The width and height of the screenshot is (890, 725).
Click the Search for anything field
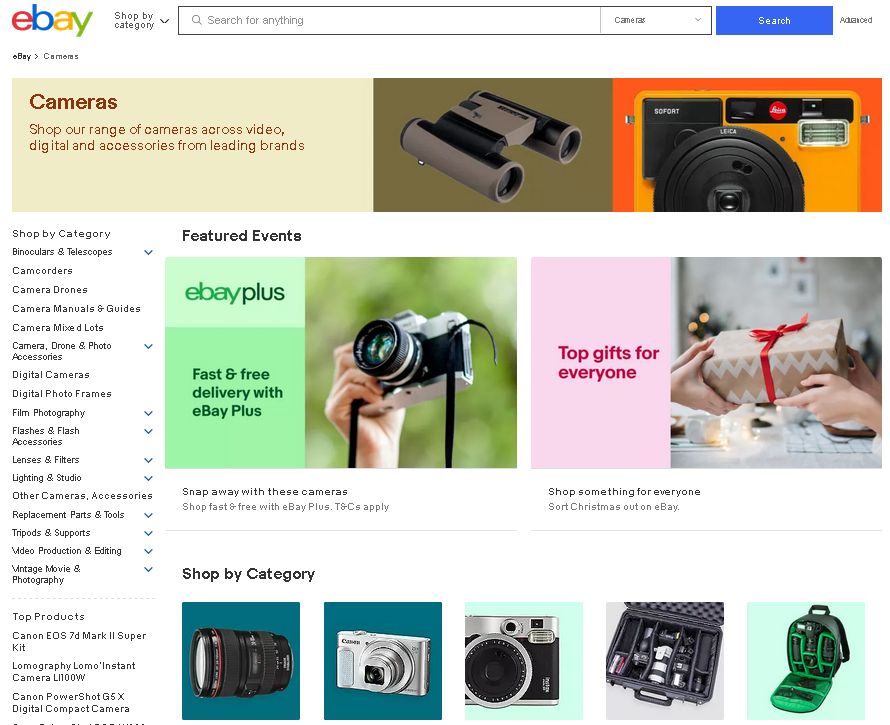[x=389, y=20]
